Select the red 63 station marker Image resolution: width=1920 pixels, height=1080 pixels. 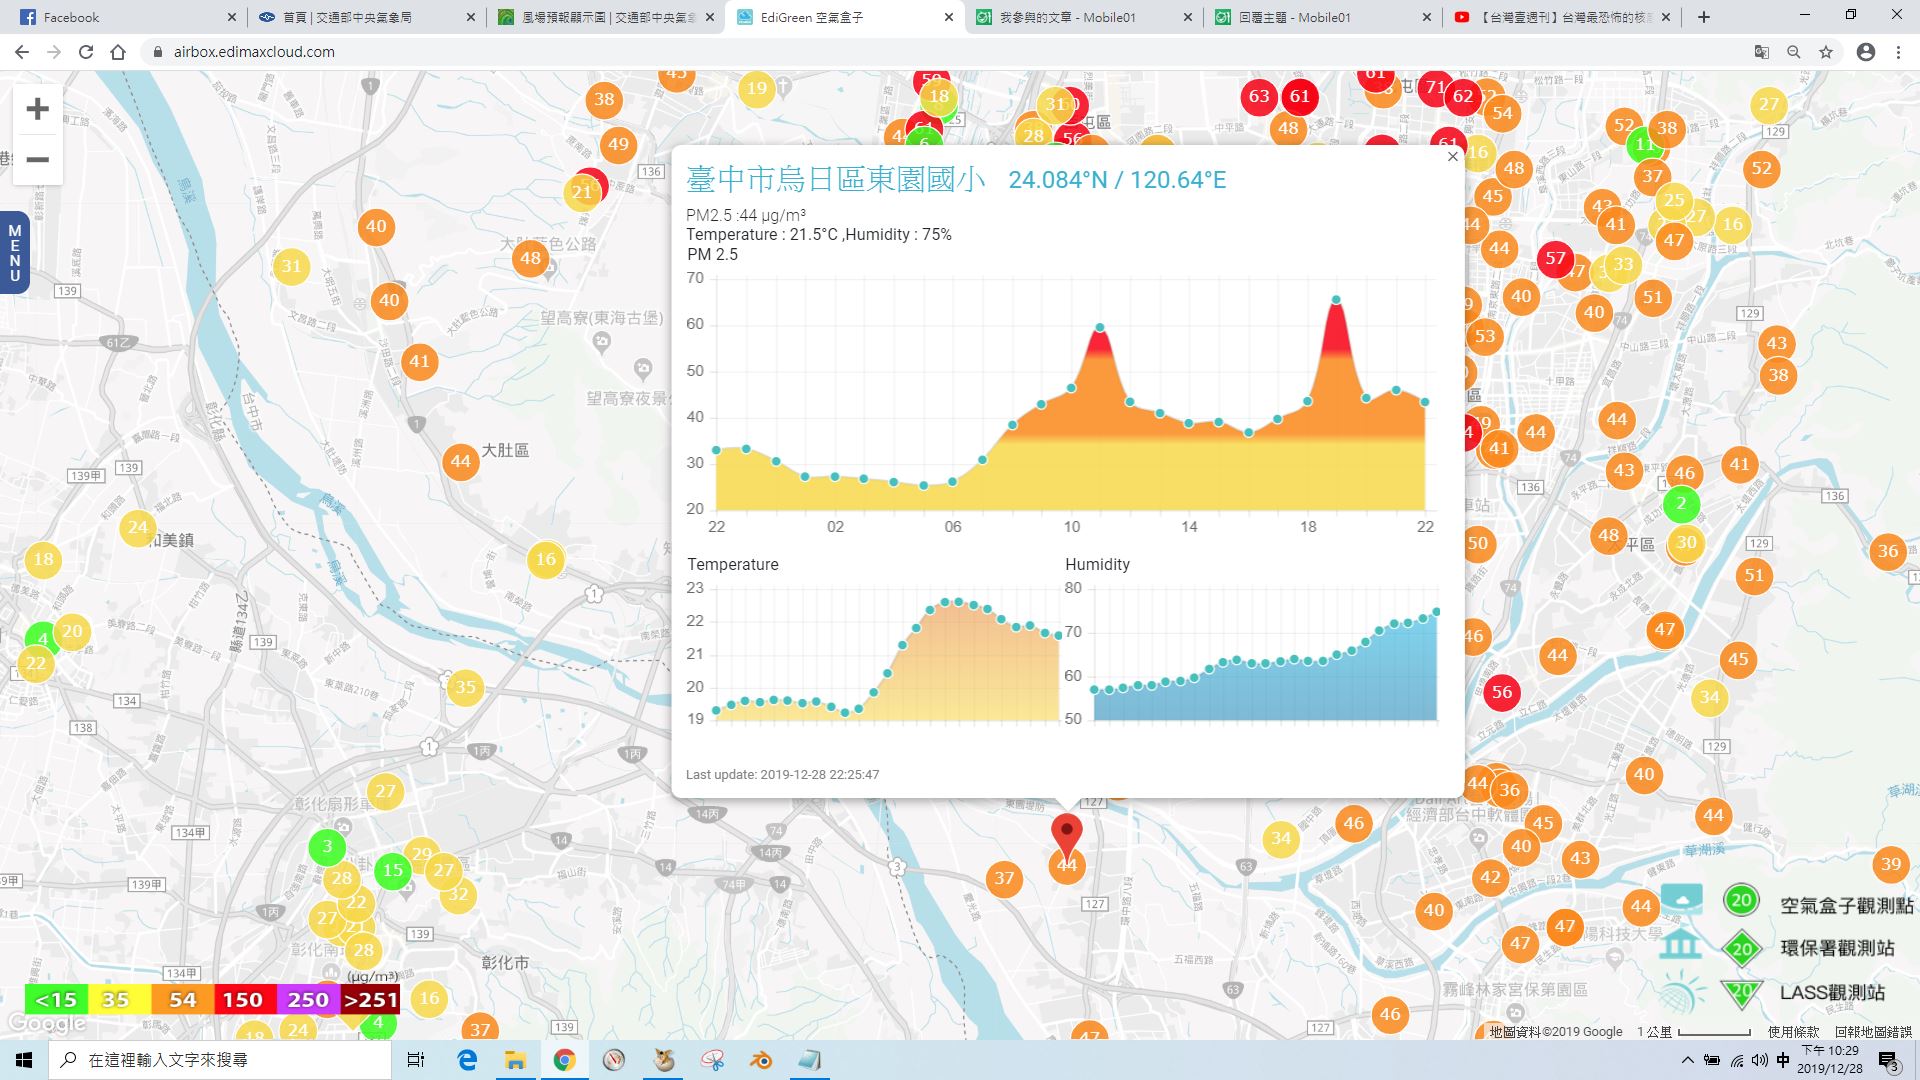pos(1259,96)
